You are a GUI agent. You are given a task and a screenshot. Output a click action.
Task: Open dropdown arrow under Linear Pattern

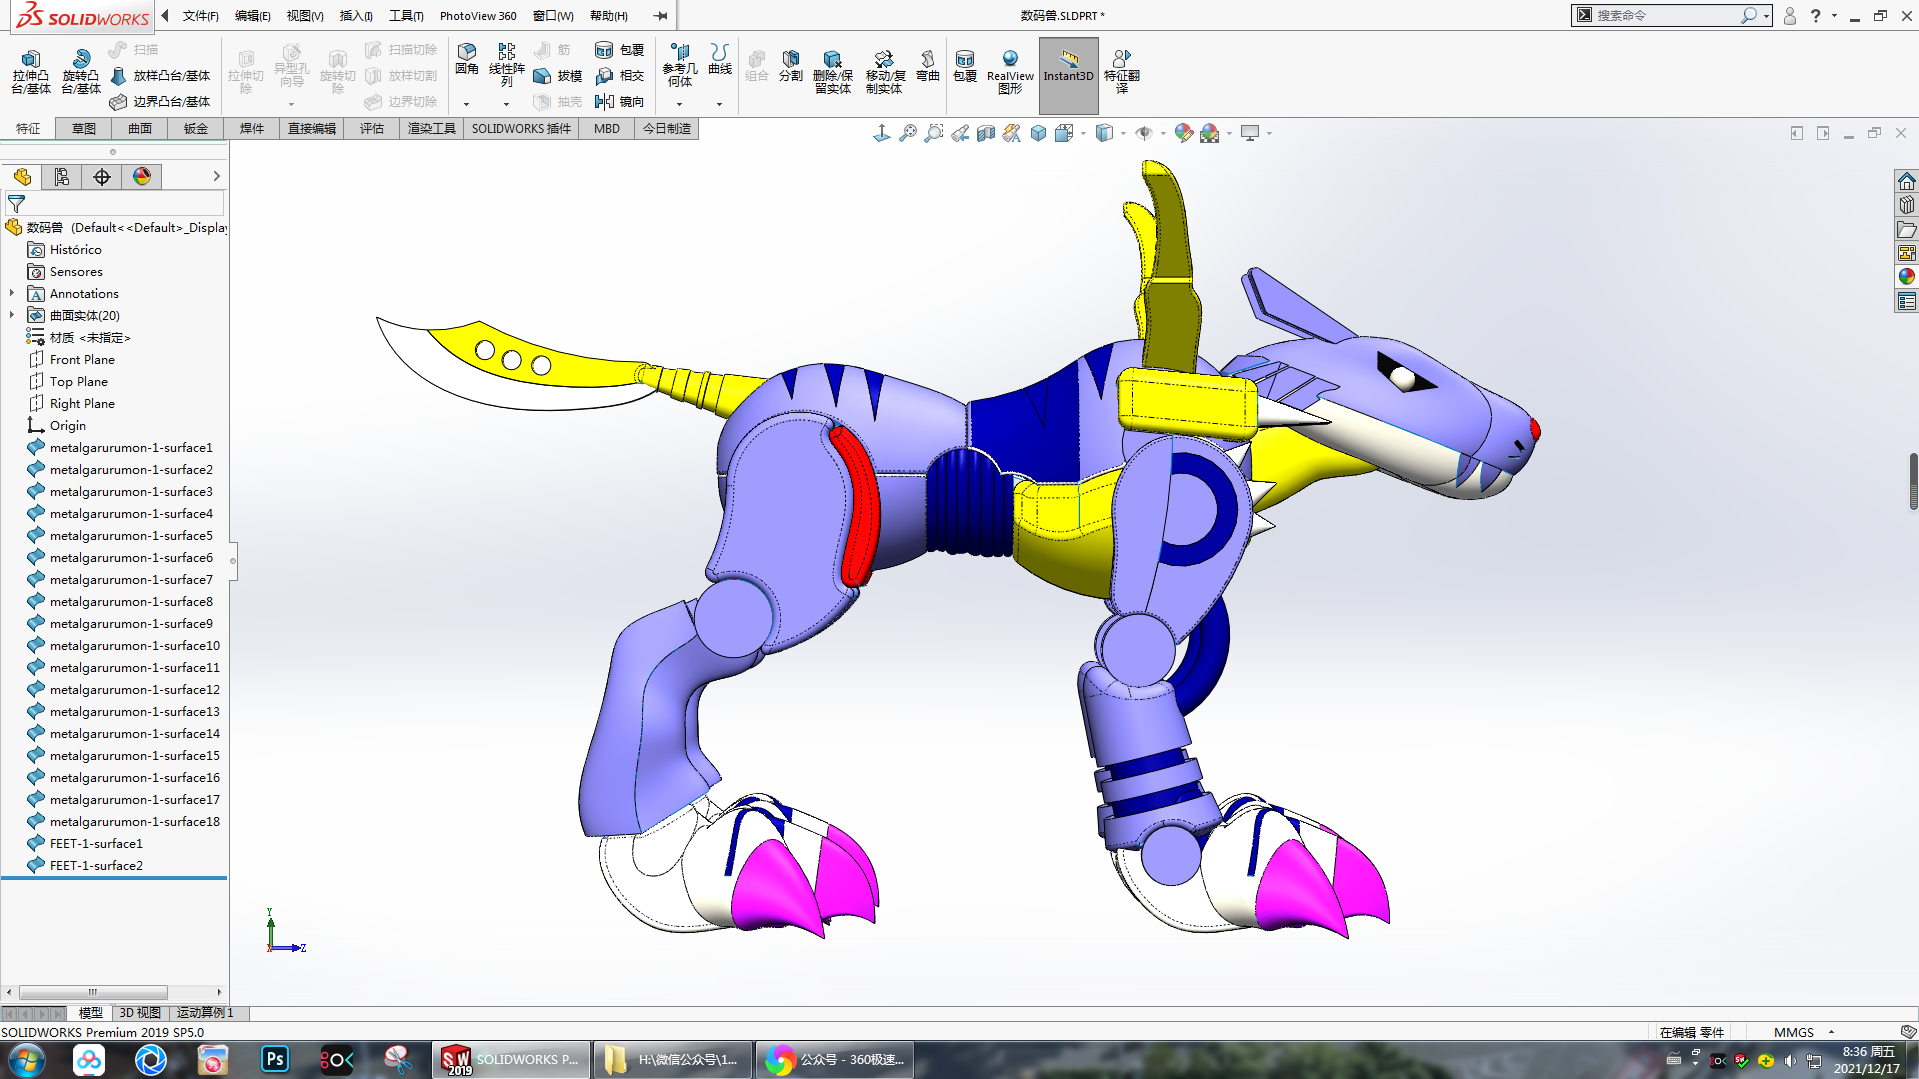pos(506,104)
